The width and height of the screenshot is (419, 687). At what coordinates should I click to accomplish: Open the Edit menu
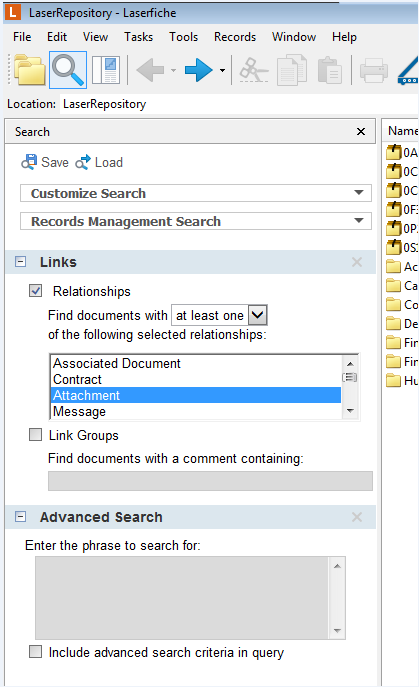point(57,37)
